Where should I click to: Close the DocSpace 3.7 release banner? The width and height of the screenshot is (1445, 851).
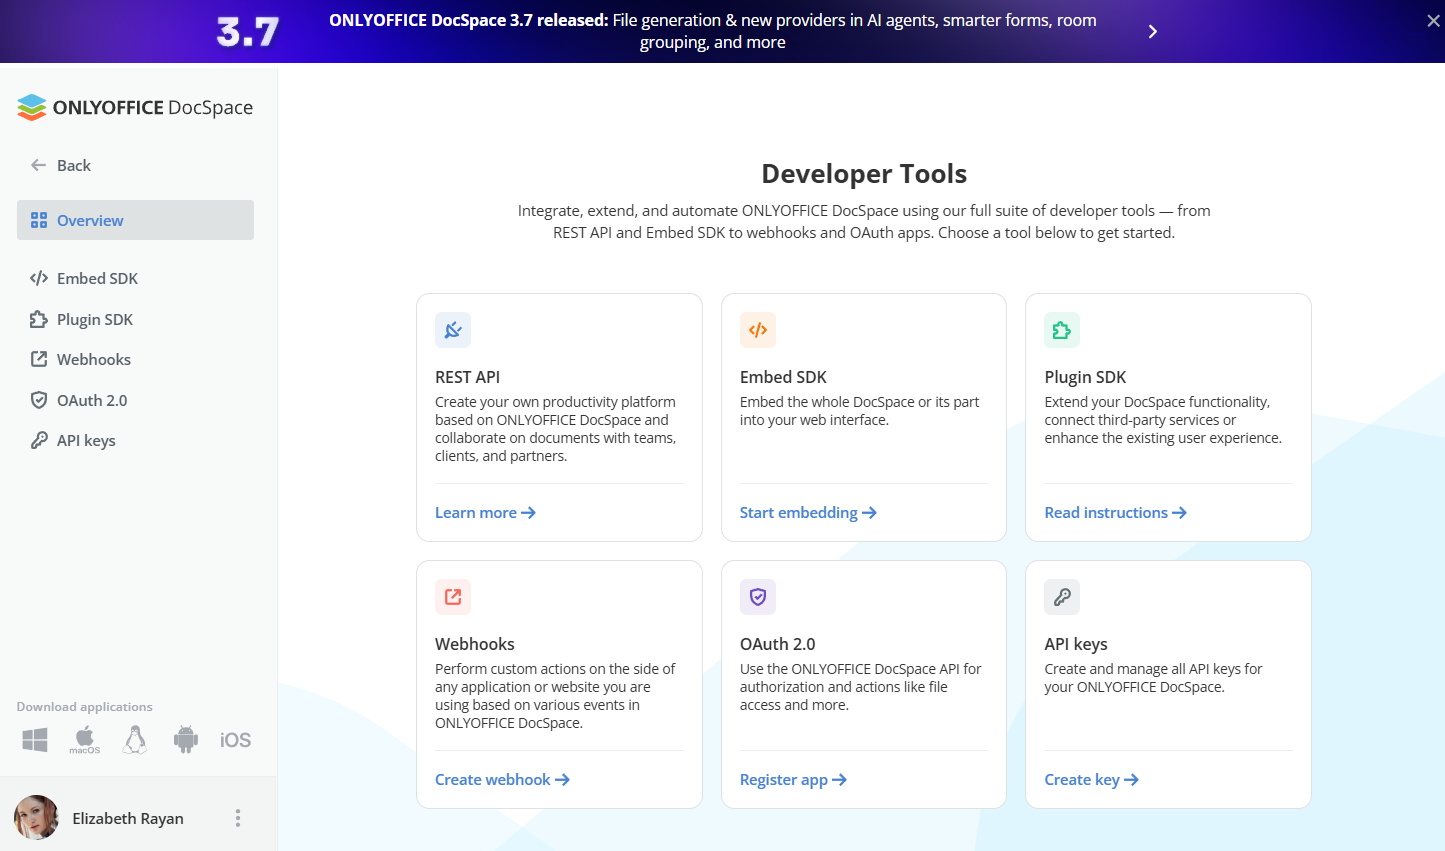pyautogui.click(x=1433, y=21)
